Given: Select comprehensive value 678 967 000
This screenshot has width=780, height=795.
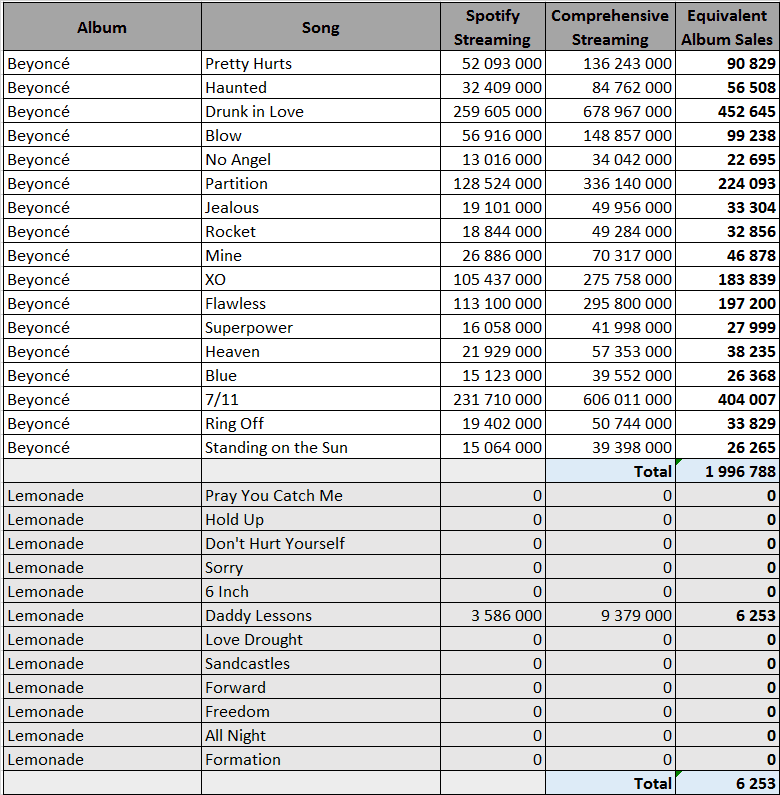Looking at the screenshot, I should [x=611, y=111].
